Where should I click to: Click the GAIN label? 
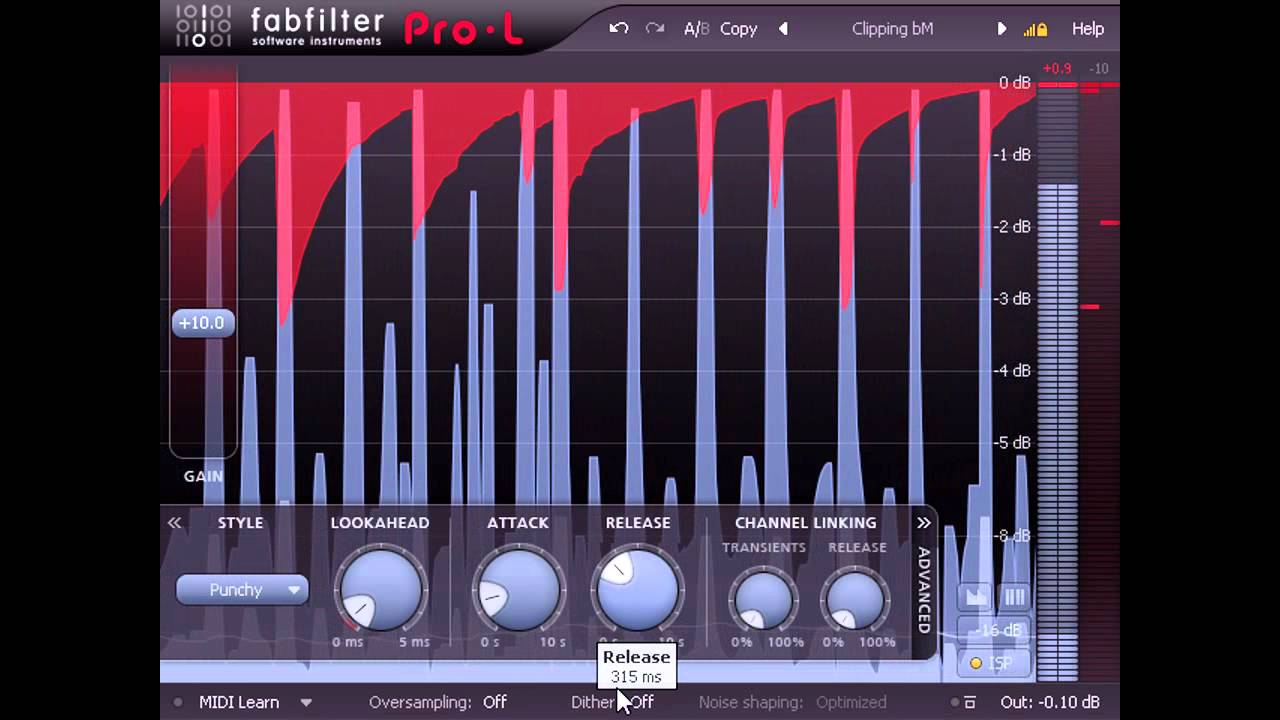coord(203,476)
